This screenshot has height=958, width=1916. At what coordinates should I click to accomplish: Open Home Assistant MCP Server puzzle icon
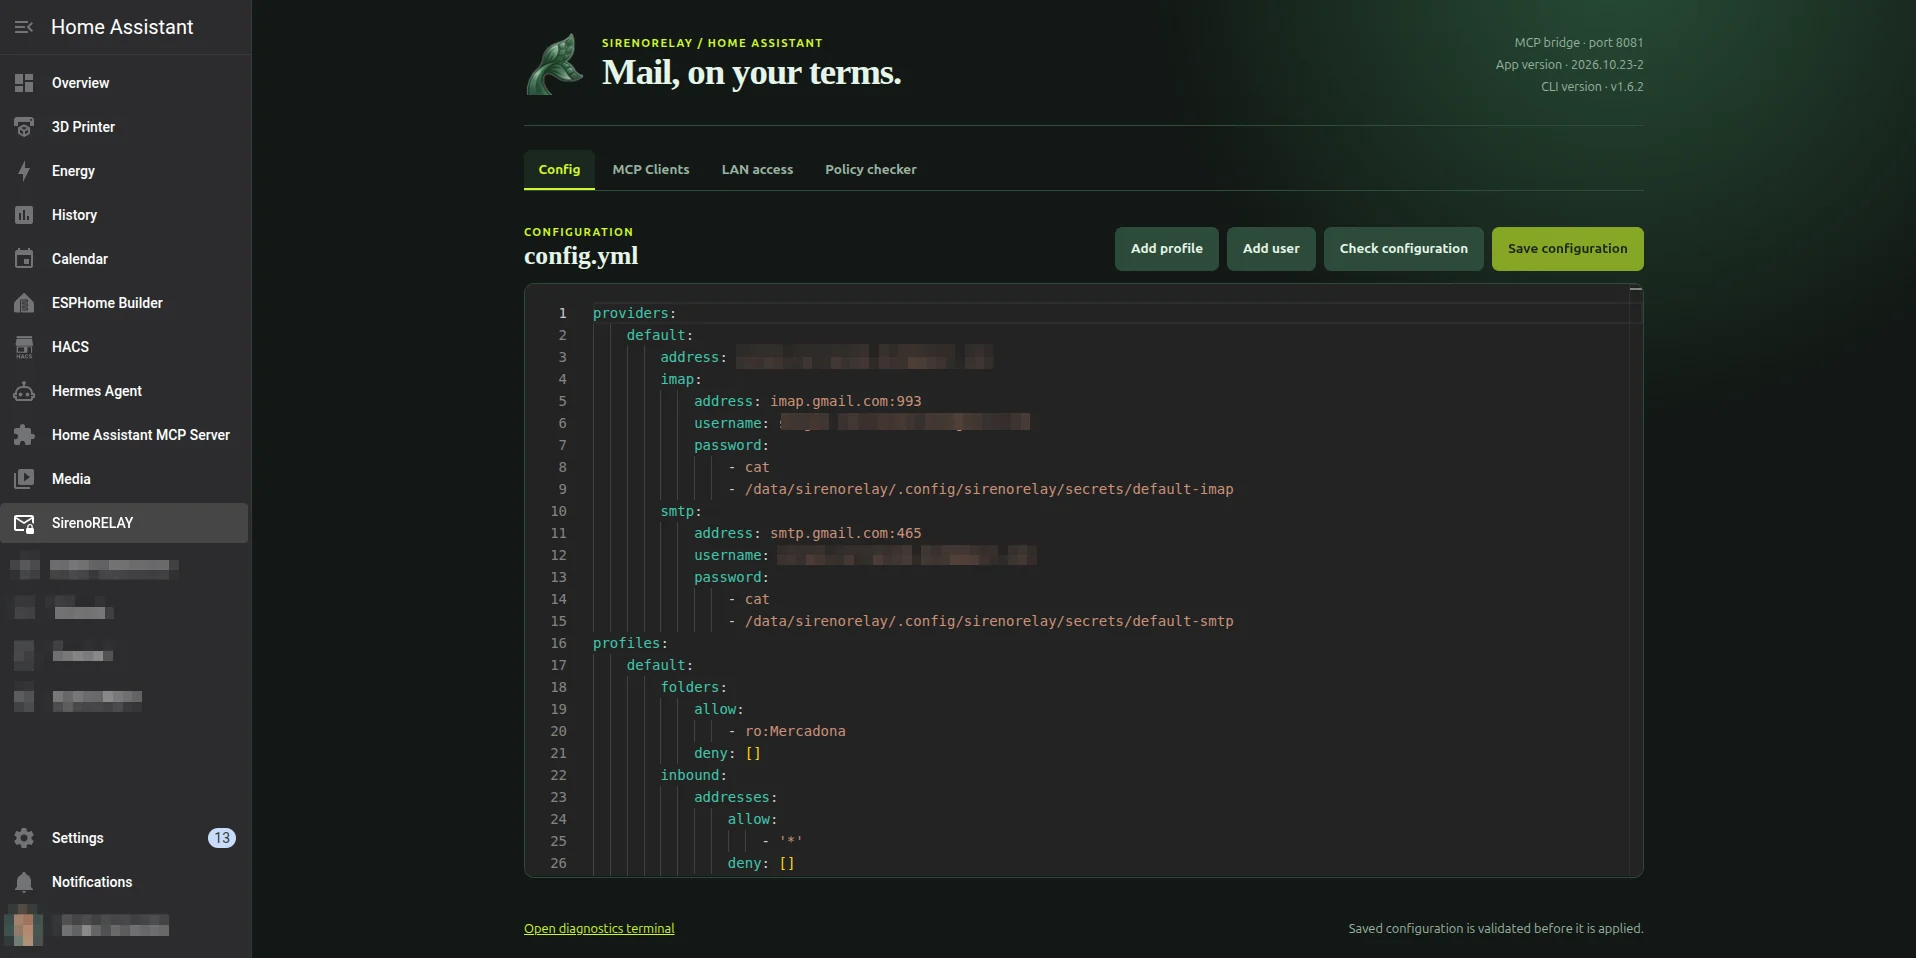(24, 435)
